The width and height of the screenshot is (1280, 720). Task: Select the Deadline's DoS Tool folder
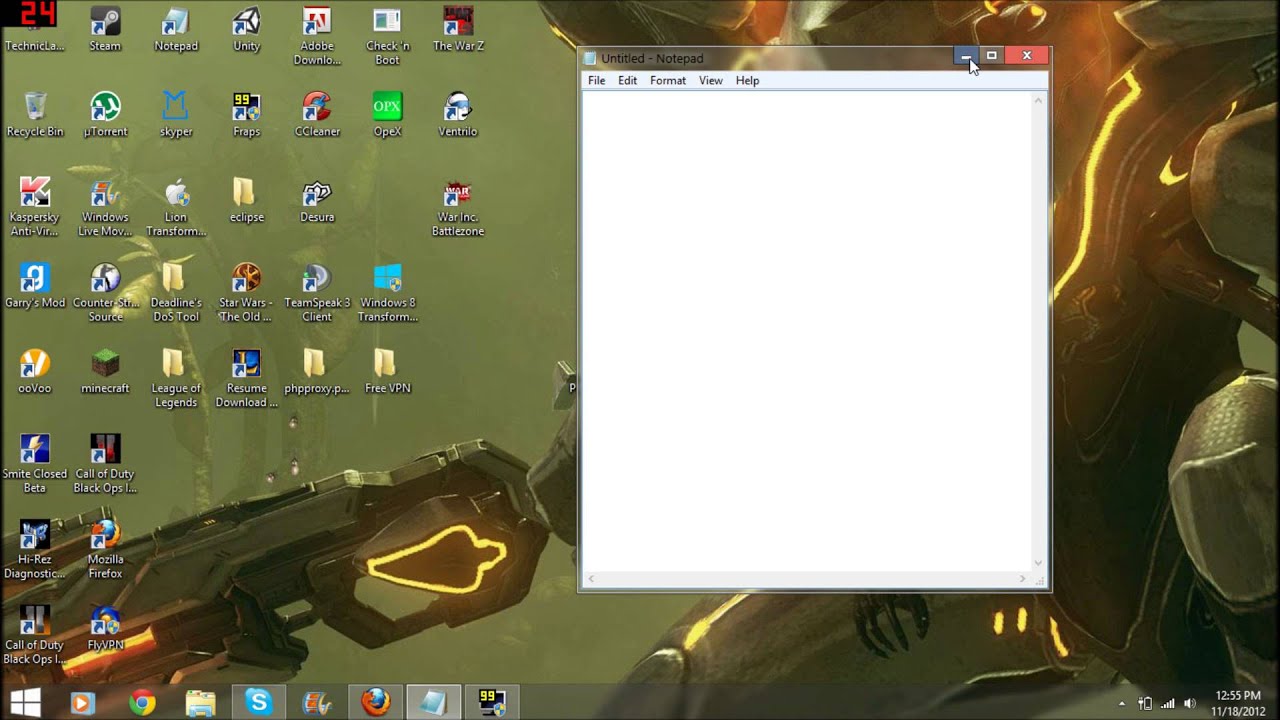click(176, 293)
